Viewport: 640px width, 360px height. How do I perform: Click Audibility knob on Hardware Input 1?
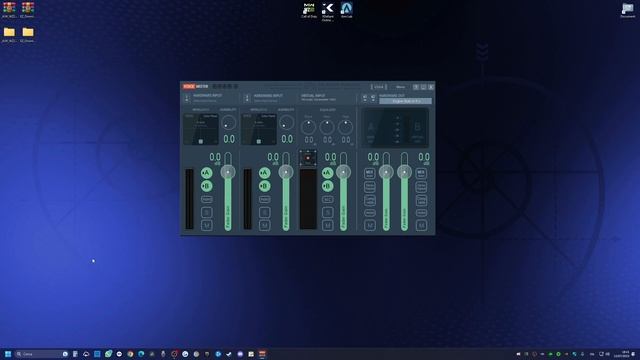coord(228,122)
